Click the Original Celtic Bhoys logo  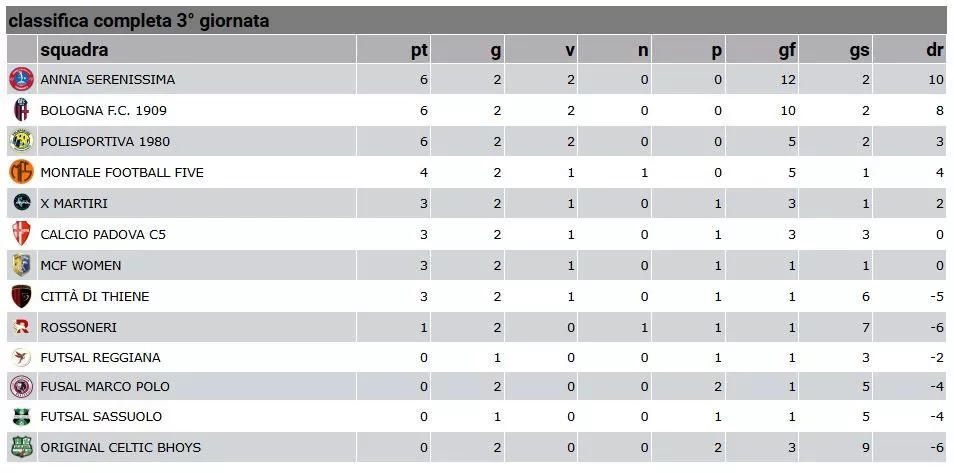(x=21, y=447)
